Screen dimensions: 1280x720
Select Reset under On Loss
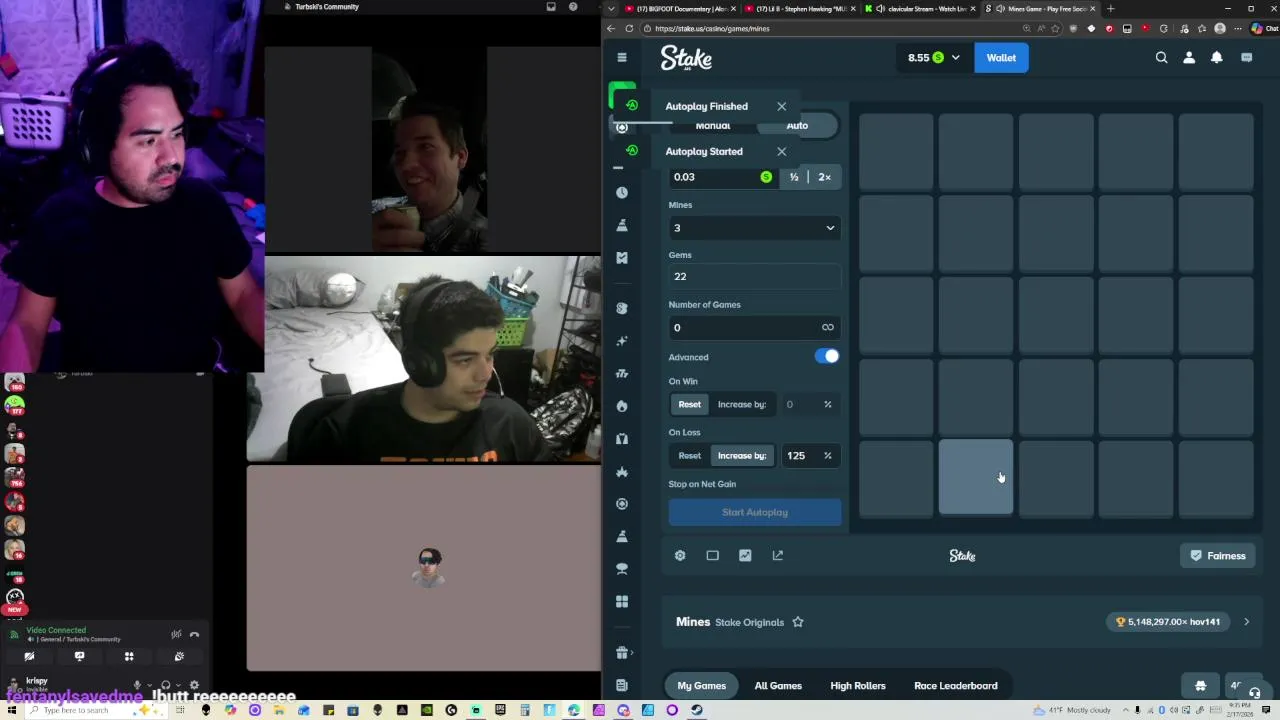pyautogui.click(x=690, y=456)
